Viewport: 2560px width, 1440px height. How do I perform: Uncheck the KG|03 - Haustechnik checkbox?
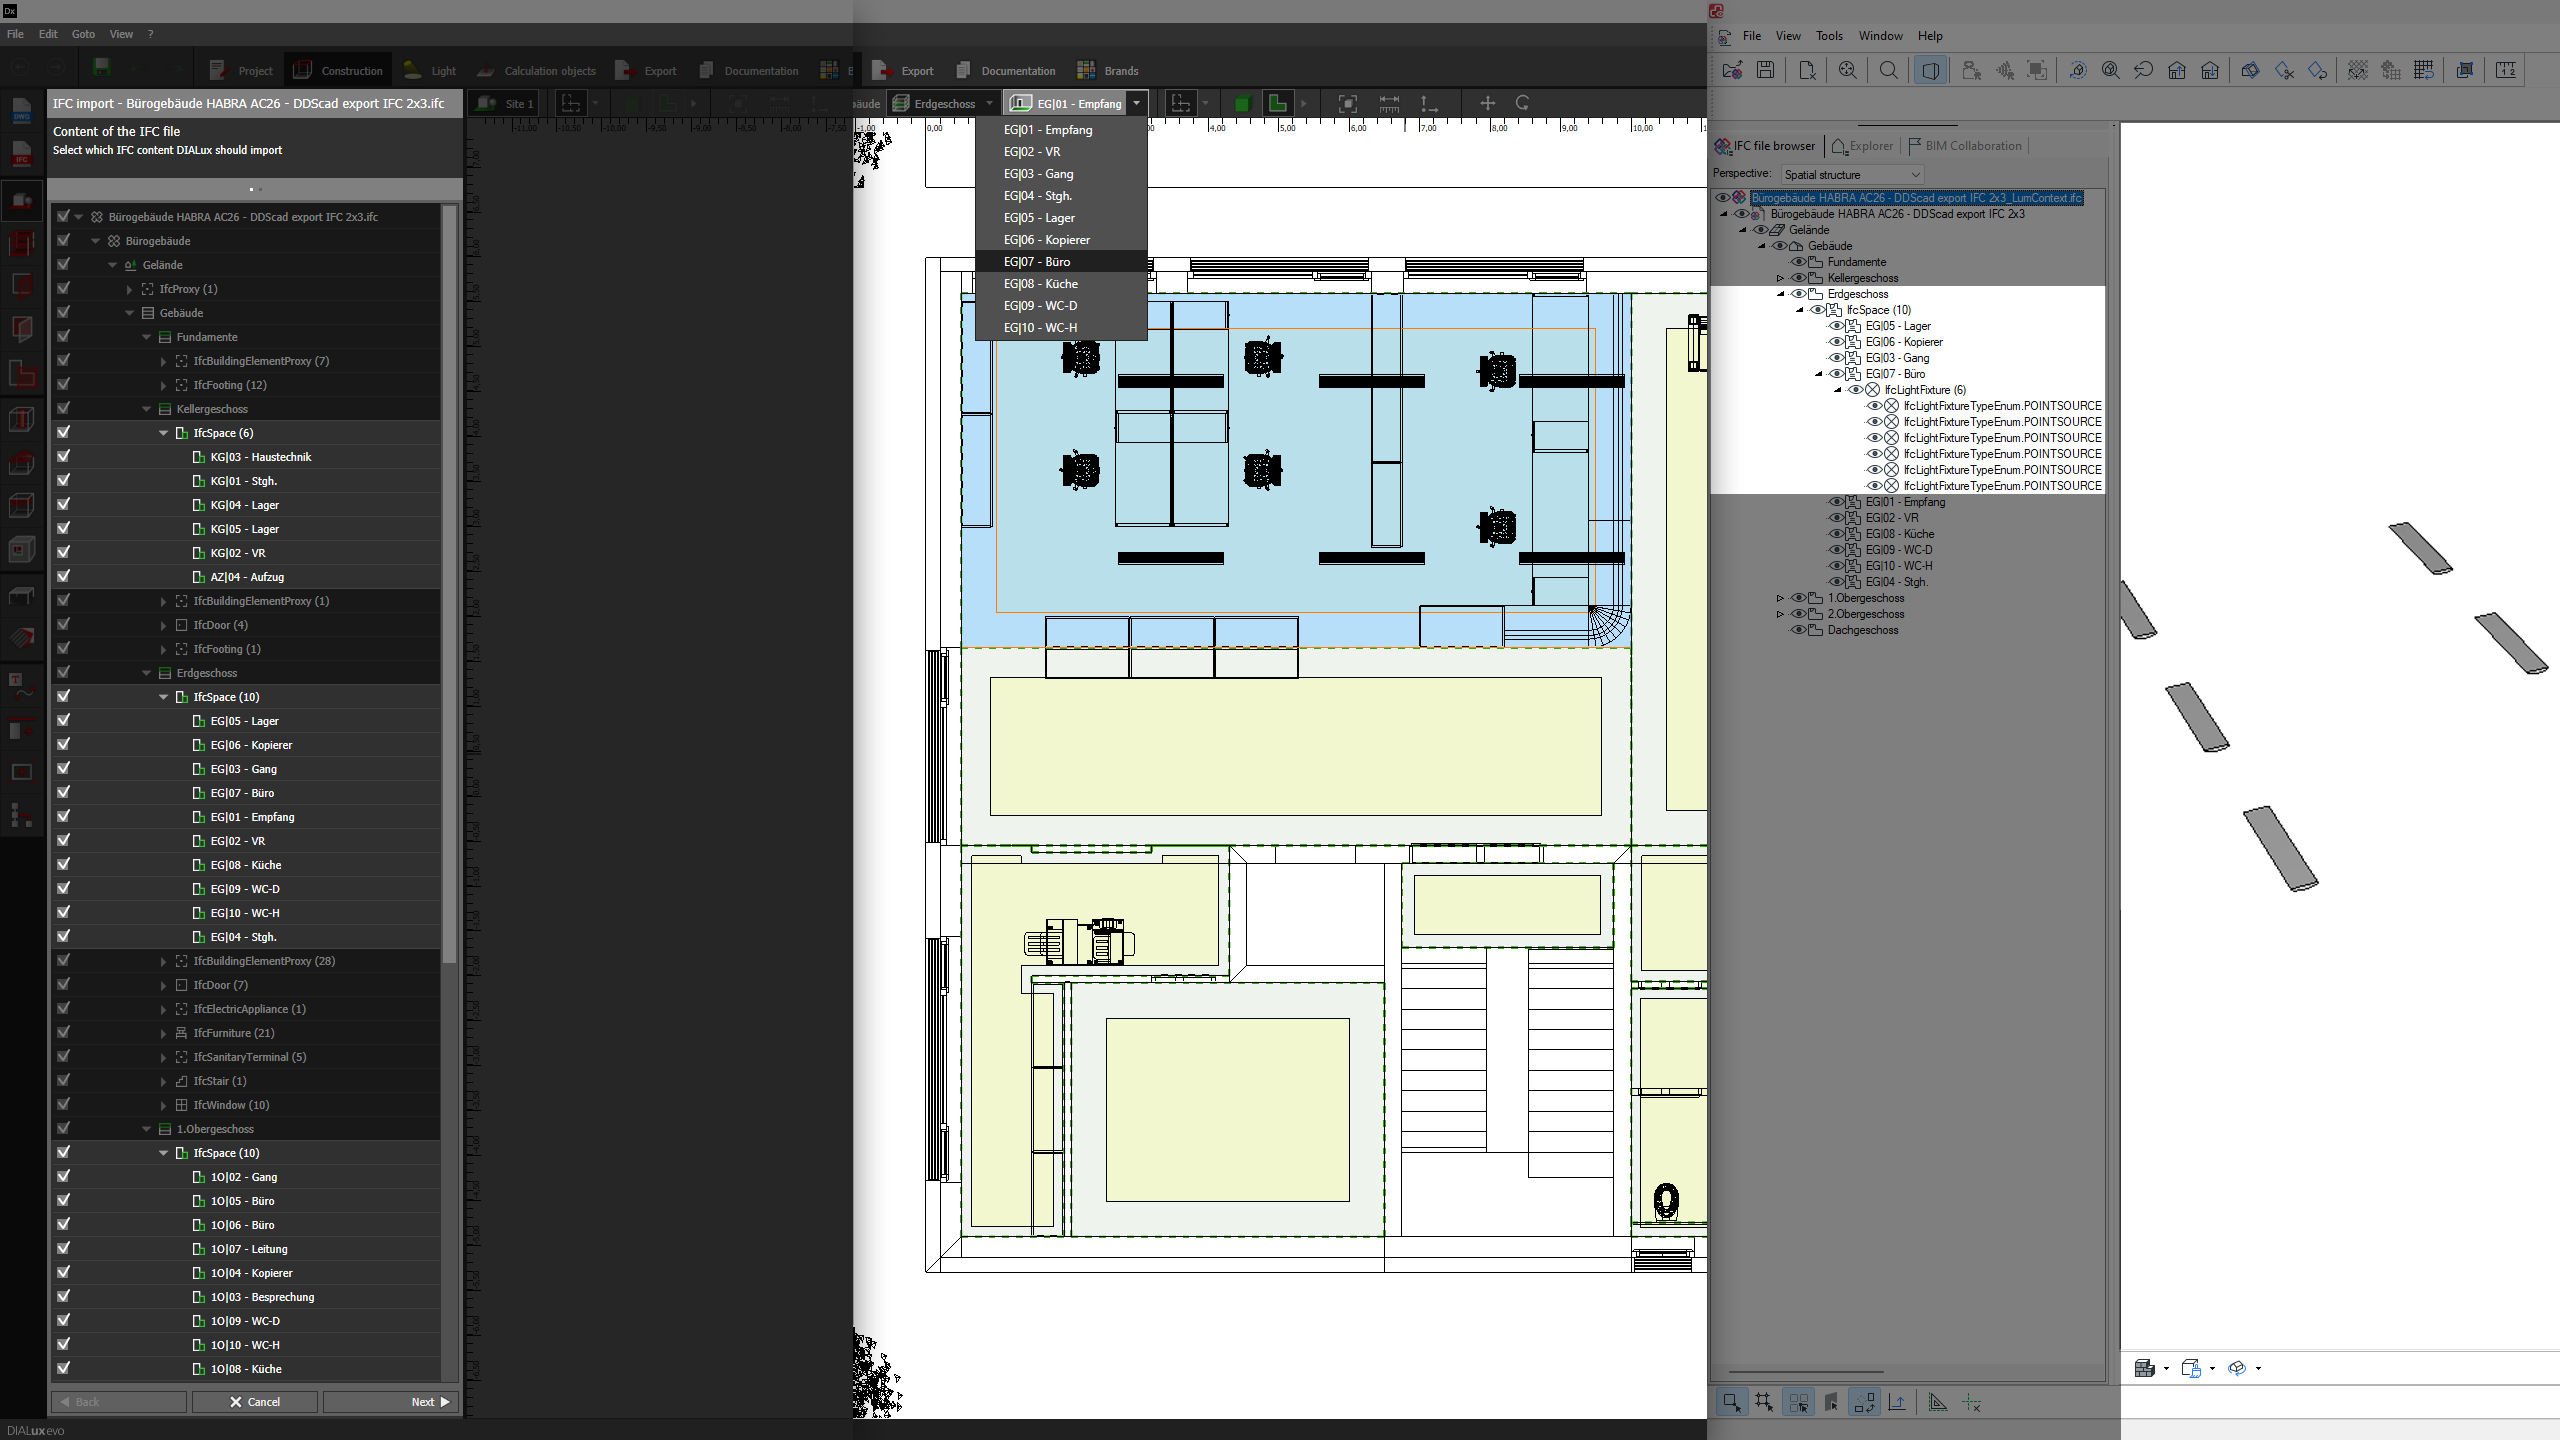pyautogui.click(x=64, y=457)
